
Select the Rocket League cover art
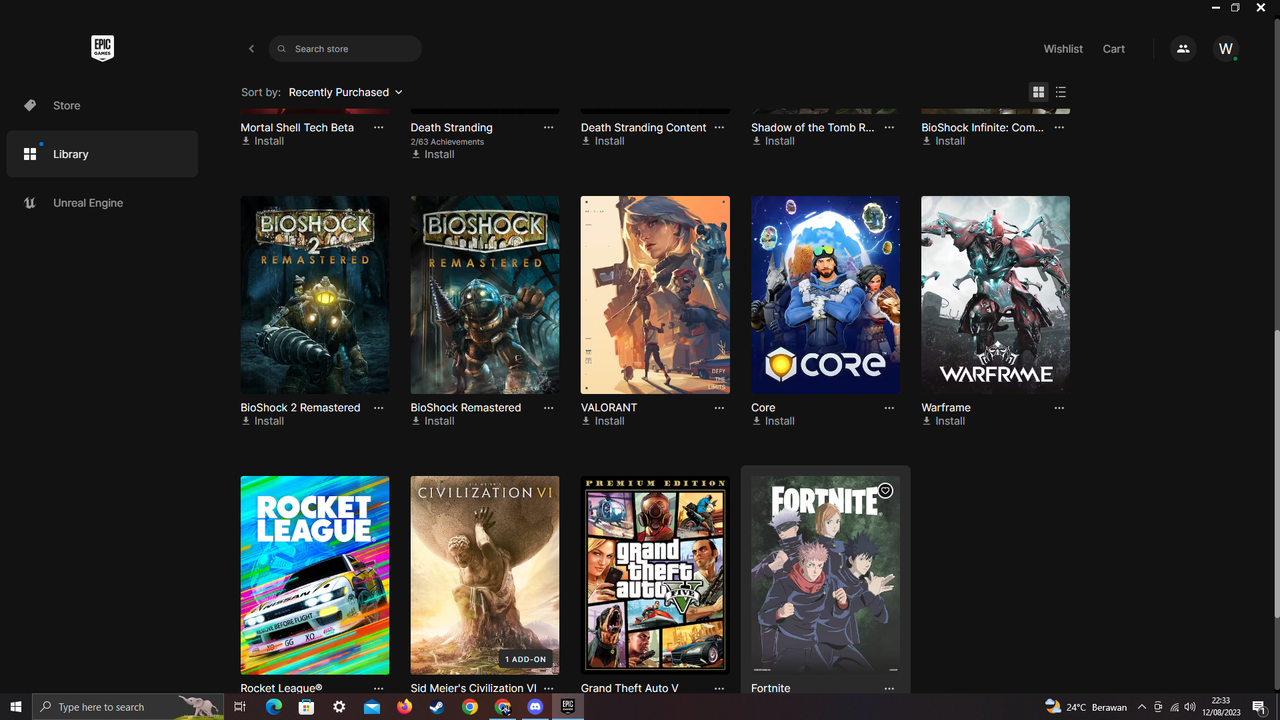[315, 575]
